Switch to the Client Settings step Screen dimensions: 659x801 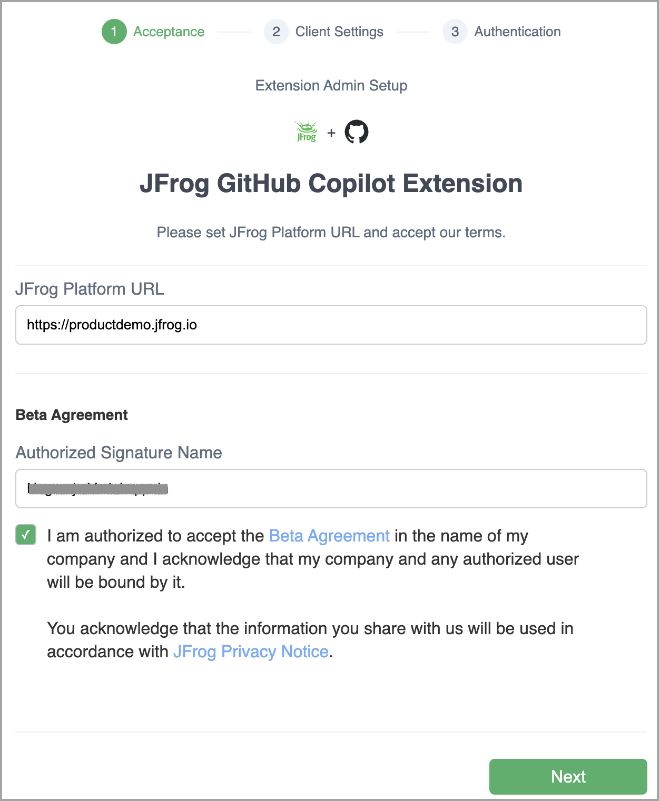(x=339, y=31)
